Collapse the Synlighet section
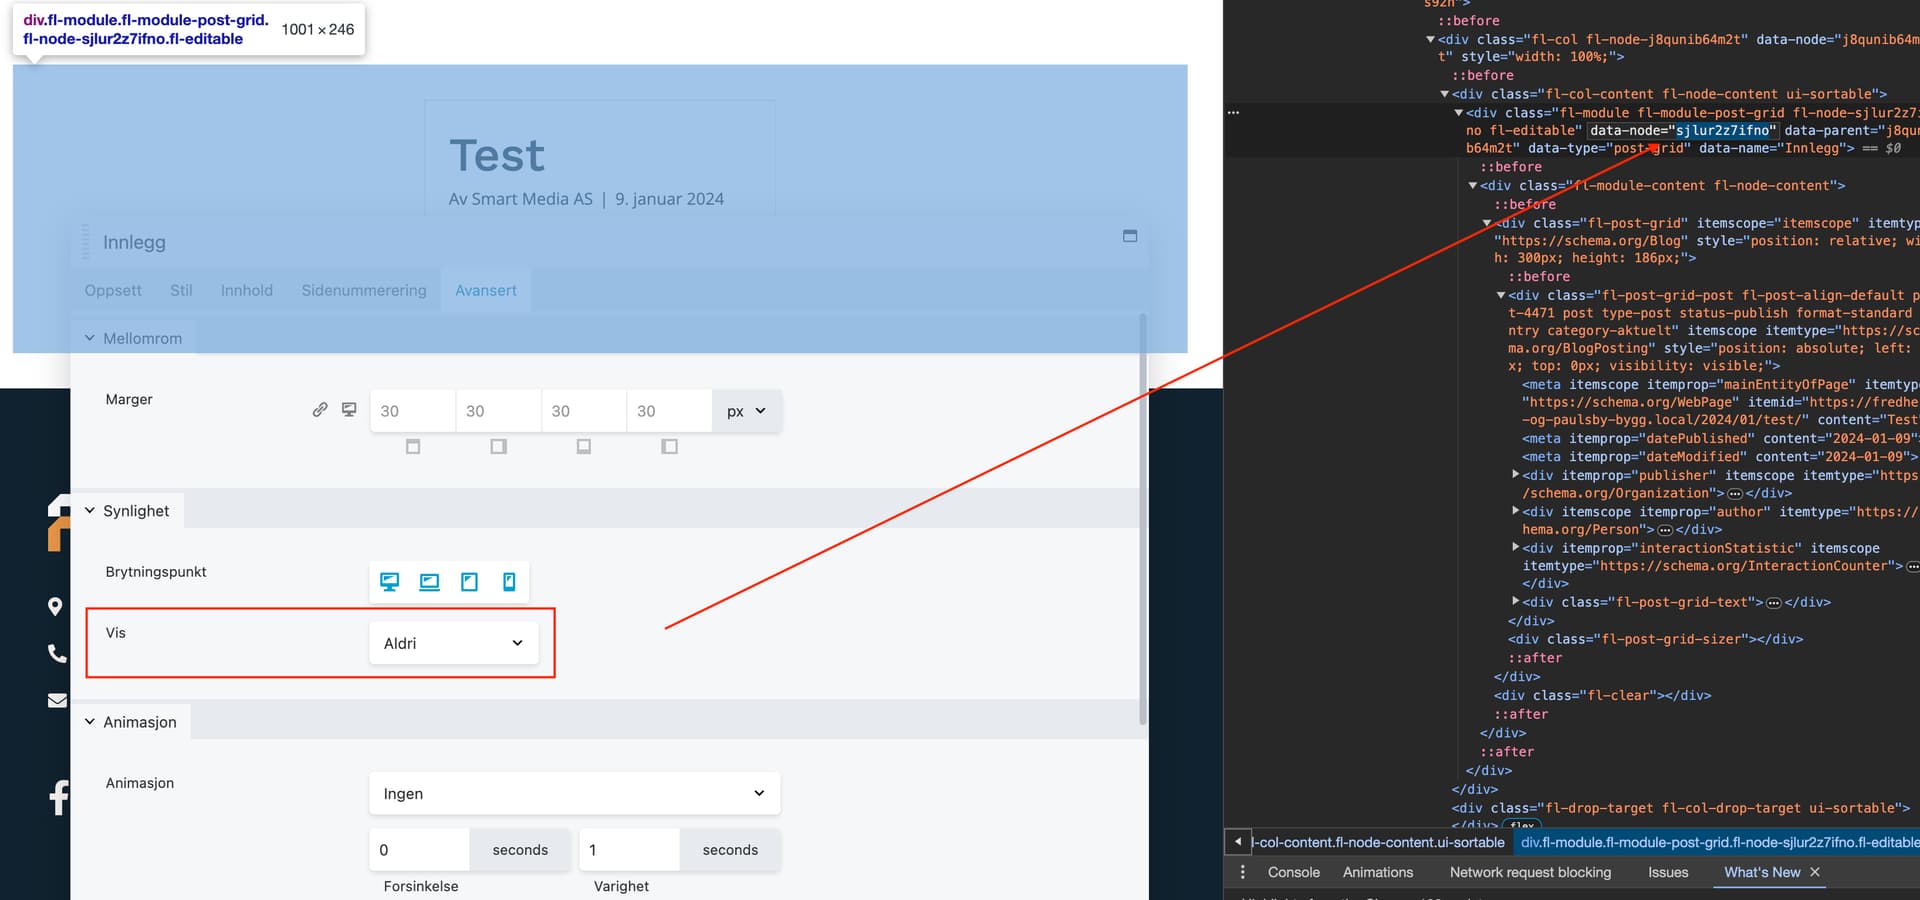 point(90,511)
